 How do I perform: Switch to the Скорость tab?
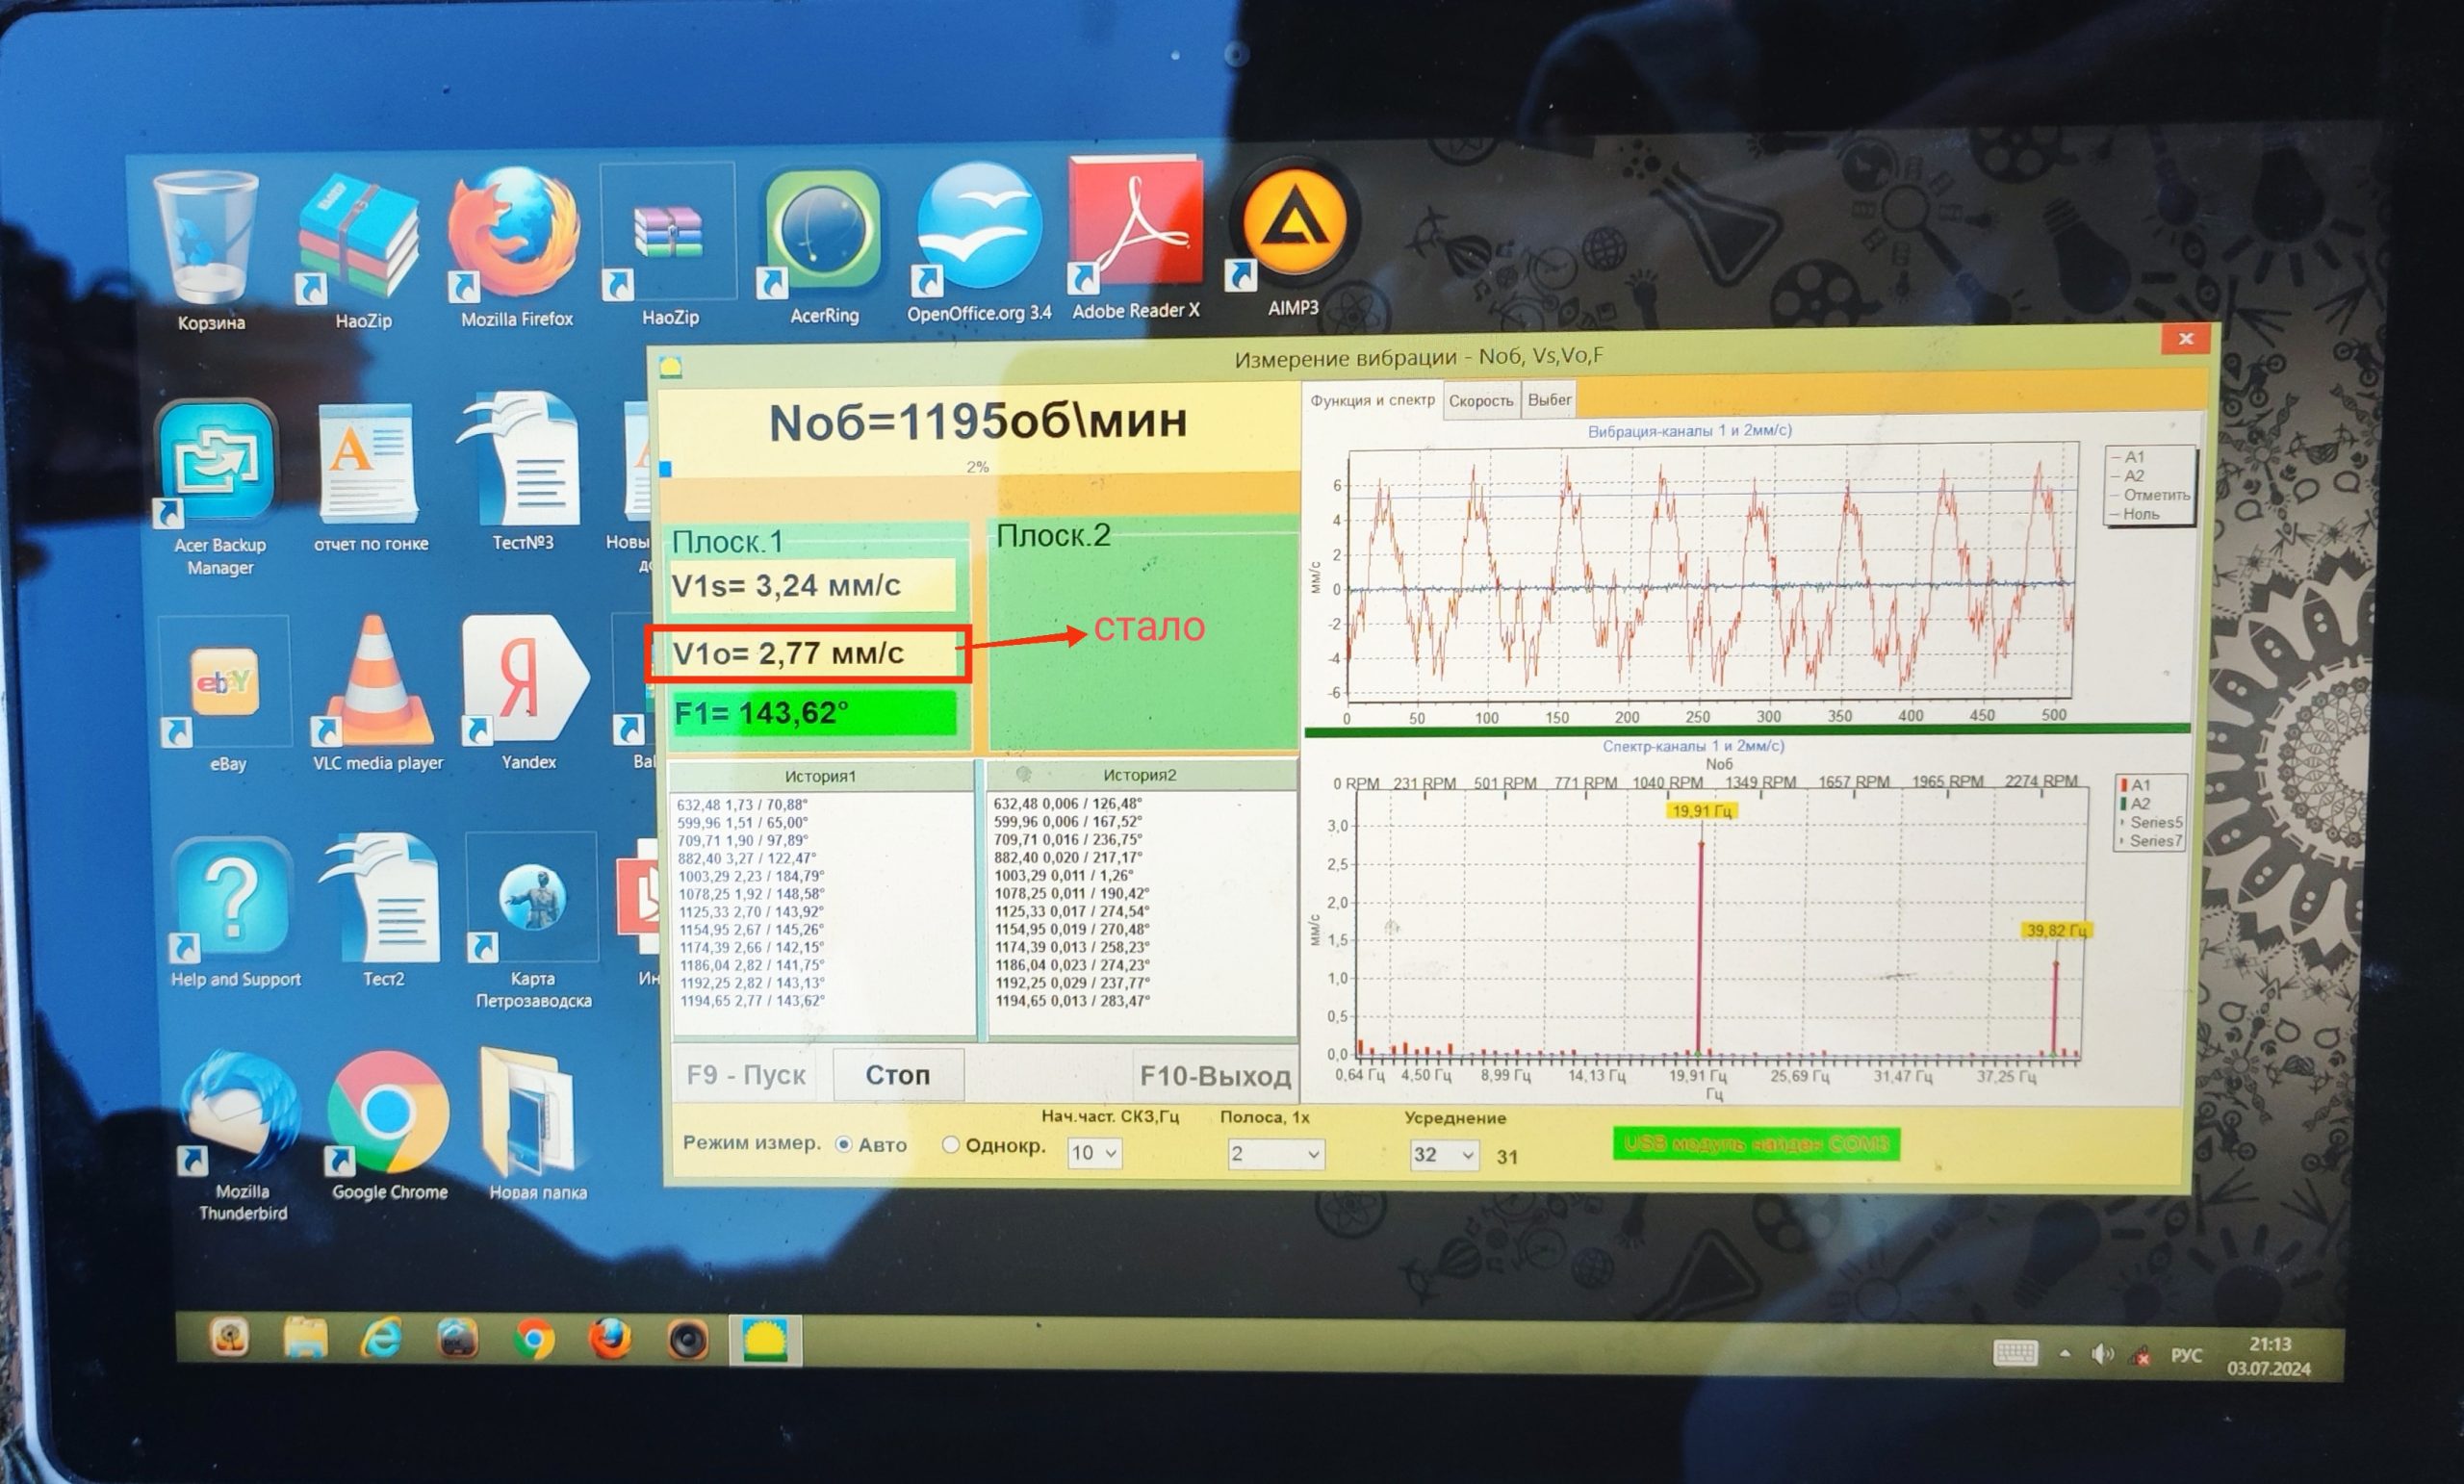point(1481,400)
